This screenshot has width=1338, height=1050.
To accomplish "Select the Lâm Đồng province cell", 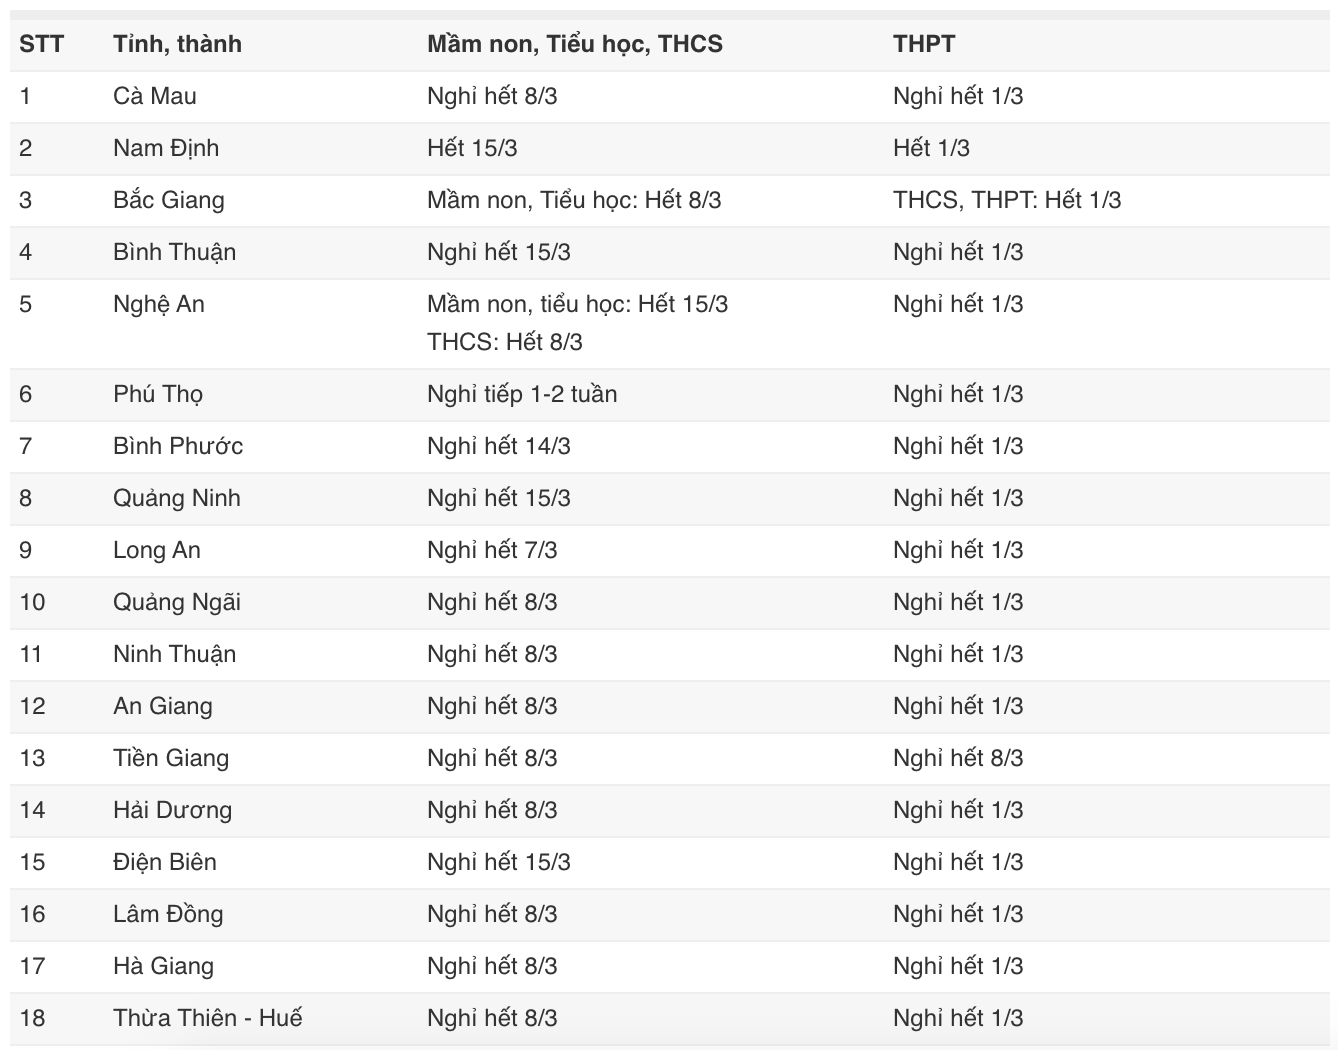I will [x=167, y=914].
